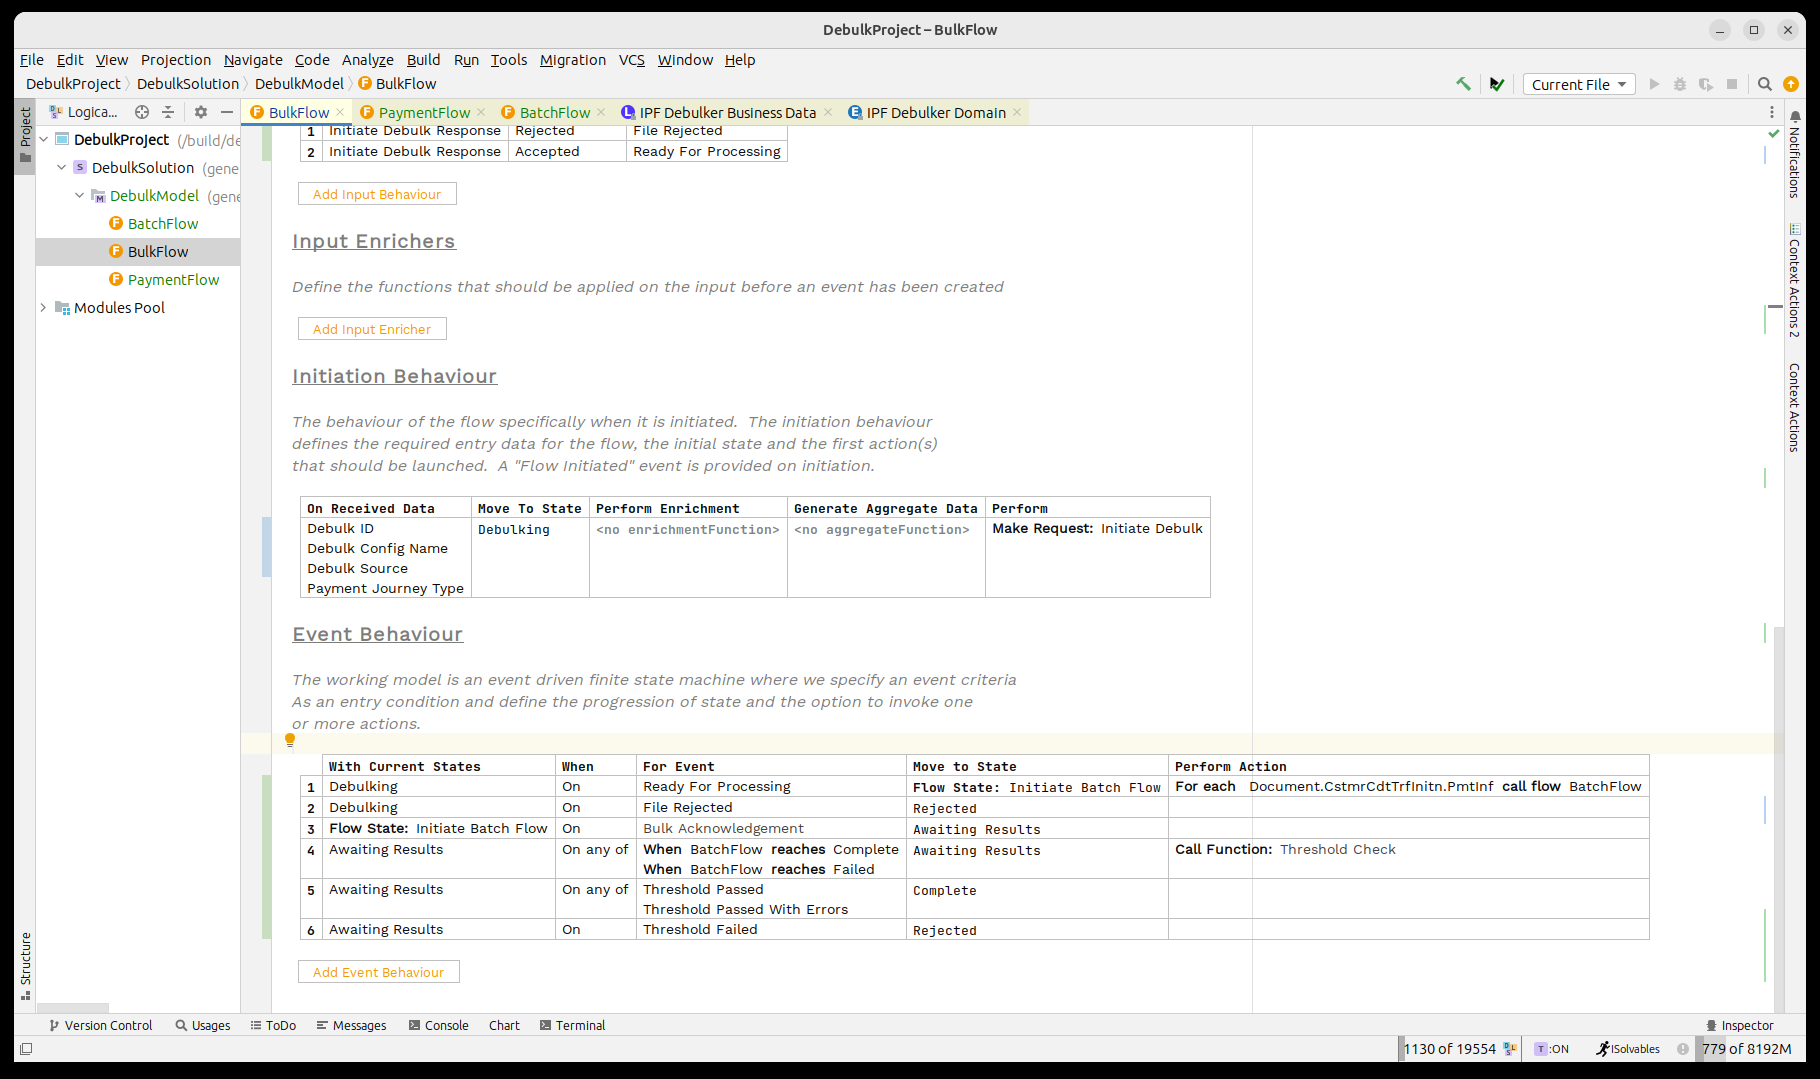Open the Current File run configuration dropdown
The width and height of the screenshot is (1820, 1079).
(x=1578, y=84)
